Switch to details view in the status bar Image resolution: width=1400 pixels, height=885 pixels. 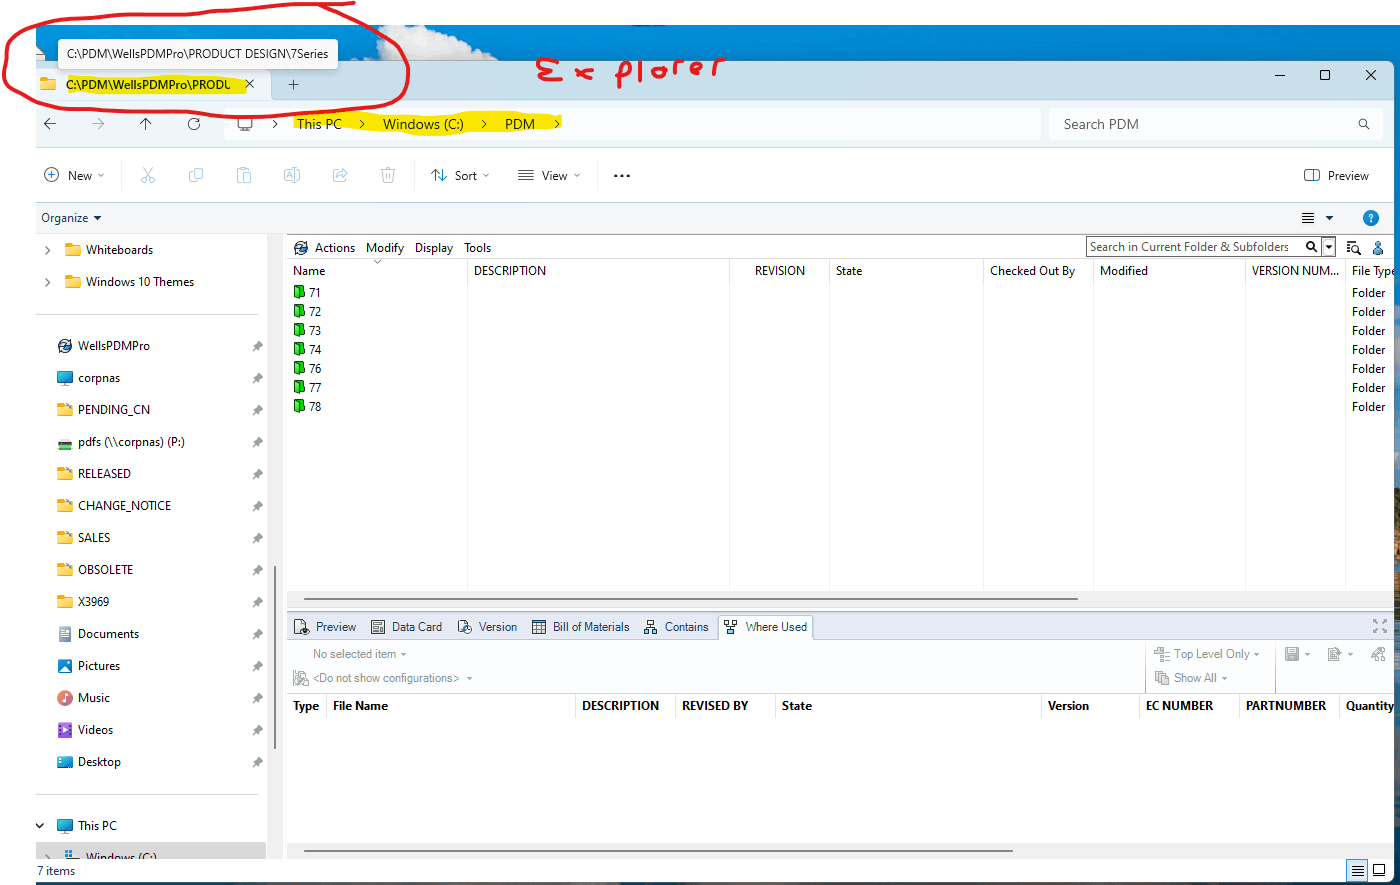pos(1357,870)
